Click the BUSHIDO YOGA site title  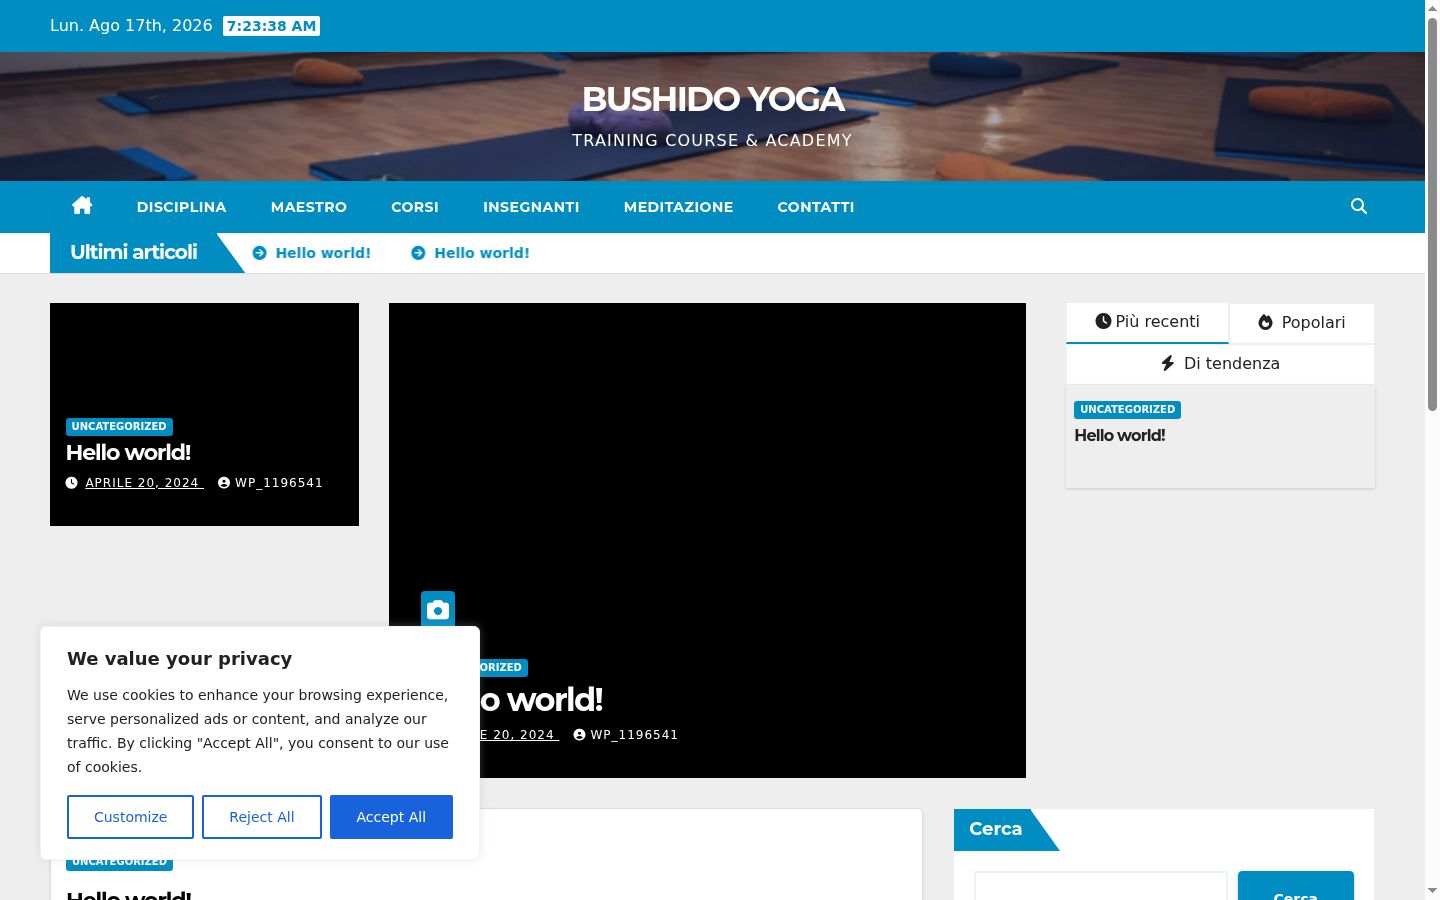(713, 99)
